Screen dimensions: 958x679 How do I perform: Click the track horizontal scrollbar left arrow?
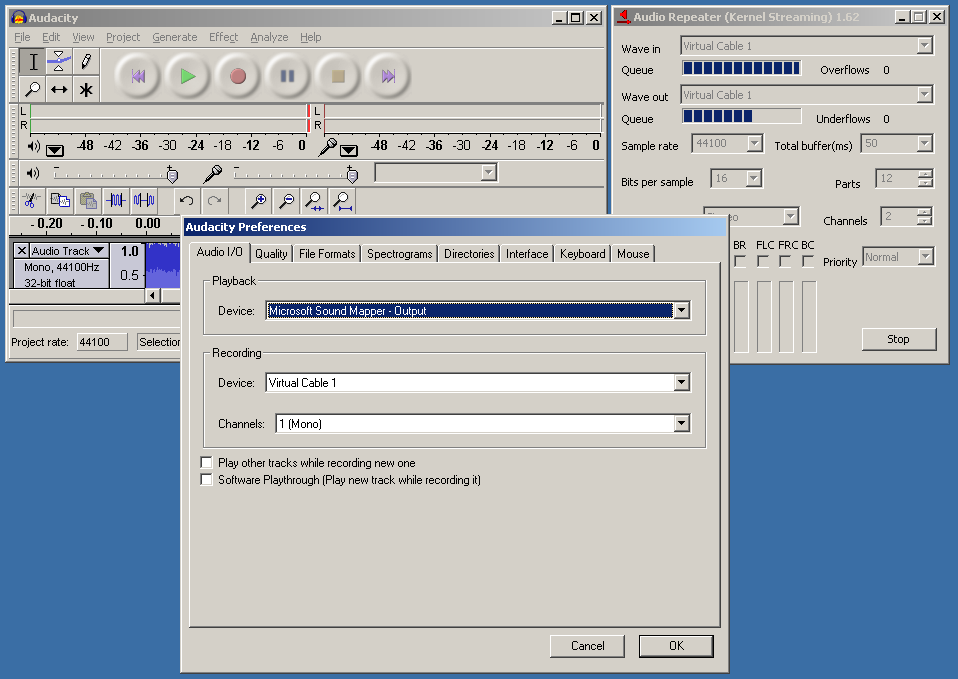tap(153, 296)
